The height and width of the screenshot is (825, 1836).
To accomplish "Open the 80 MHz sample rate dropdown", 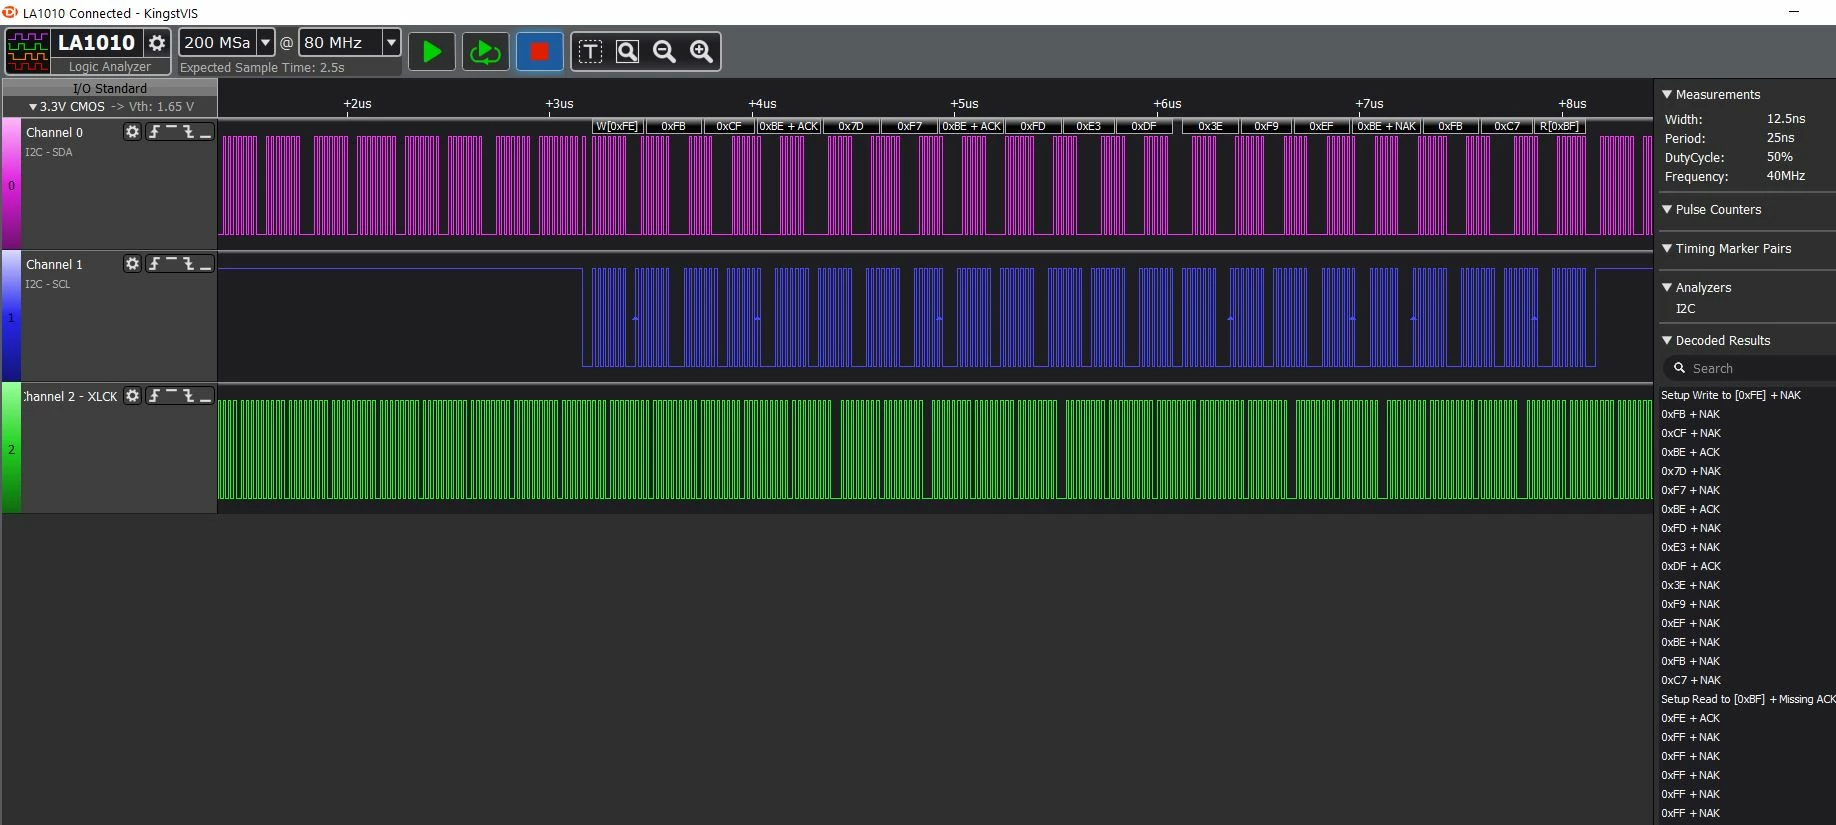I will click(x=391, y=42).
